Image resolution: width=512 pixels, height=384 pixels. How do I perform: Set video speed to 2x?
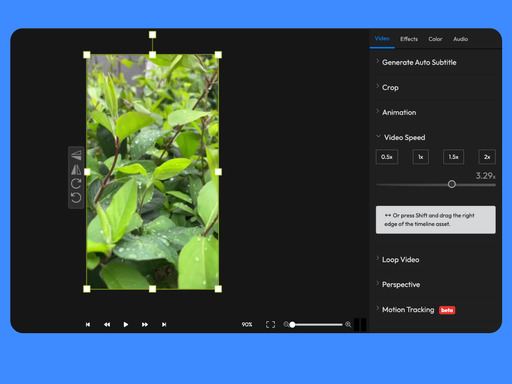coord(487,157)
